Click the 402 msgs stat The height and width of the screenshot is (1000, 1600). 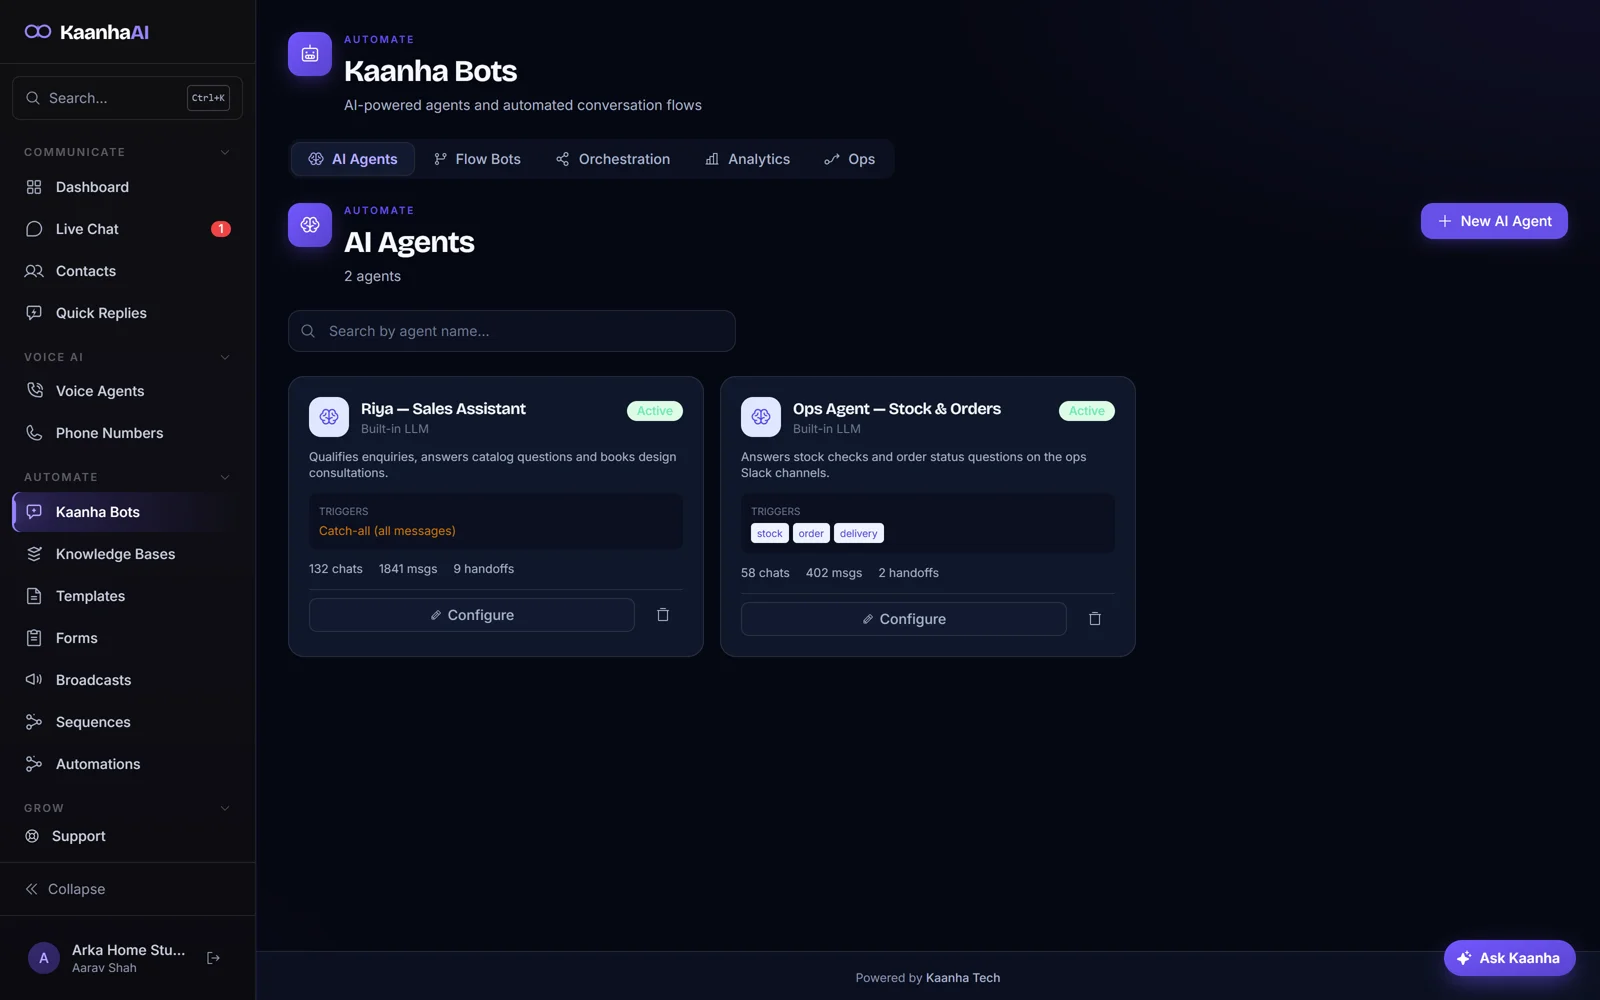(x=834, y=573)
